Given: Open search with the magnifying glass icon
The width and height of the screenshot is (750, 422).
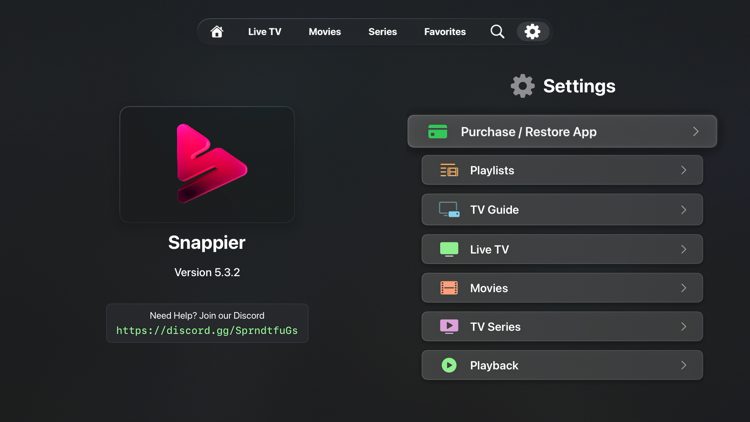Looking at the screenshot, I should pos(497,32).
